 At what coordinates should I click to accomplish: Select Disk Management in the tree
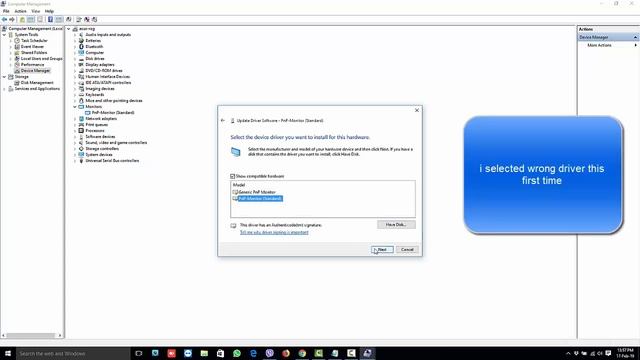point(37,82)
